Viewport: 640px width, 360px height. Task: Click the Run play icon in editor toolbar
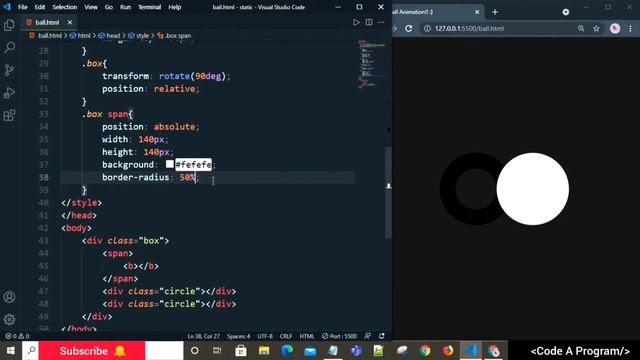pos(356,22)
